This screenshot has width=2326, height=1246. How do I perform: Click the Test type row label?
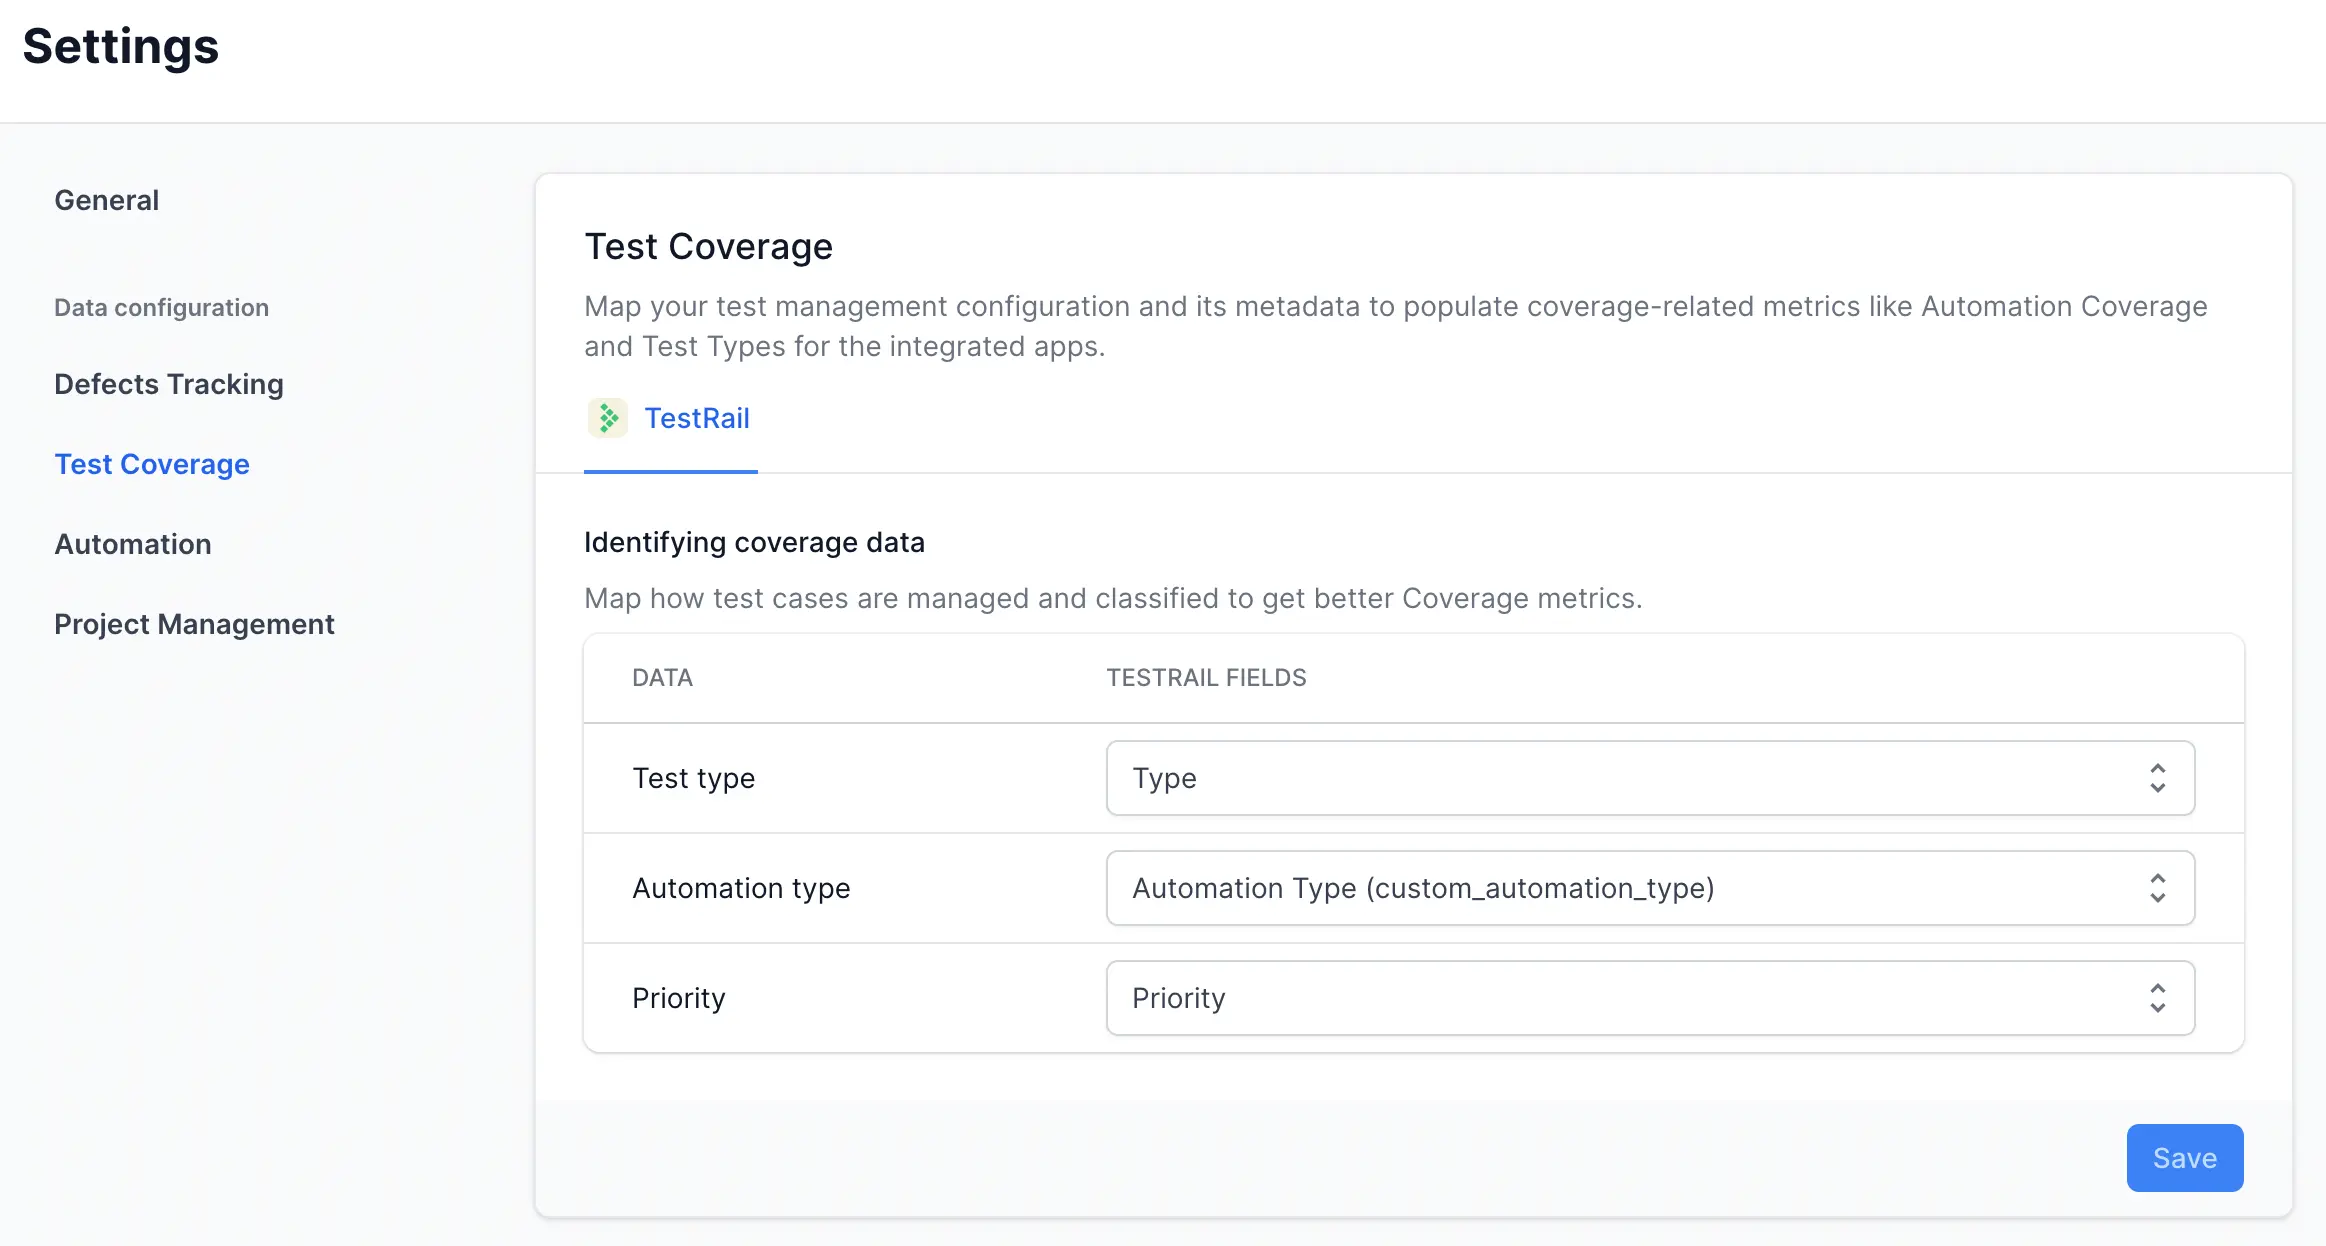(693, 778)
